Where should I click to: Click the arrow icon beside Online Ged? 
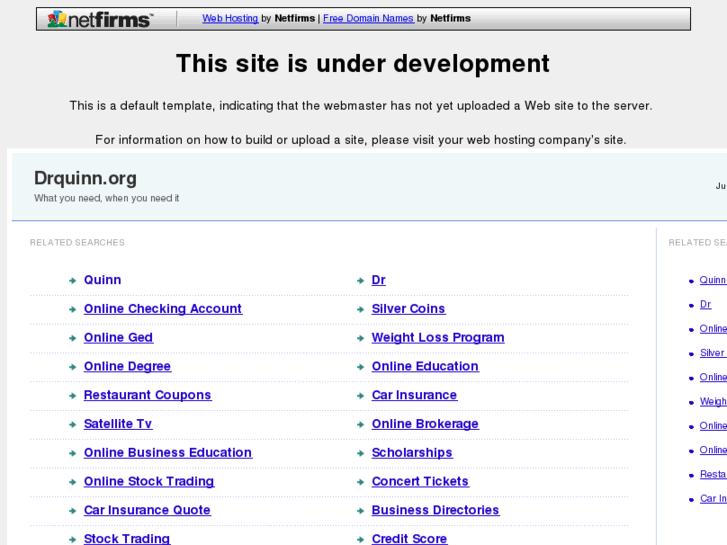[72, 338]
